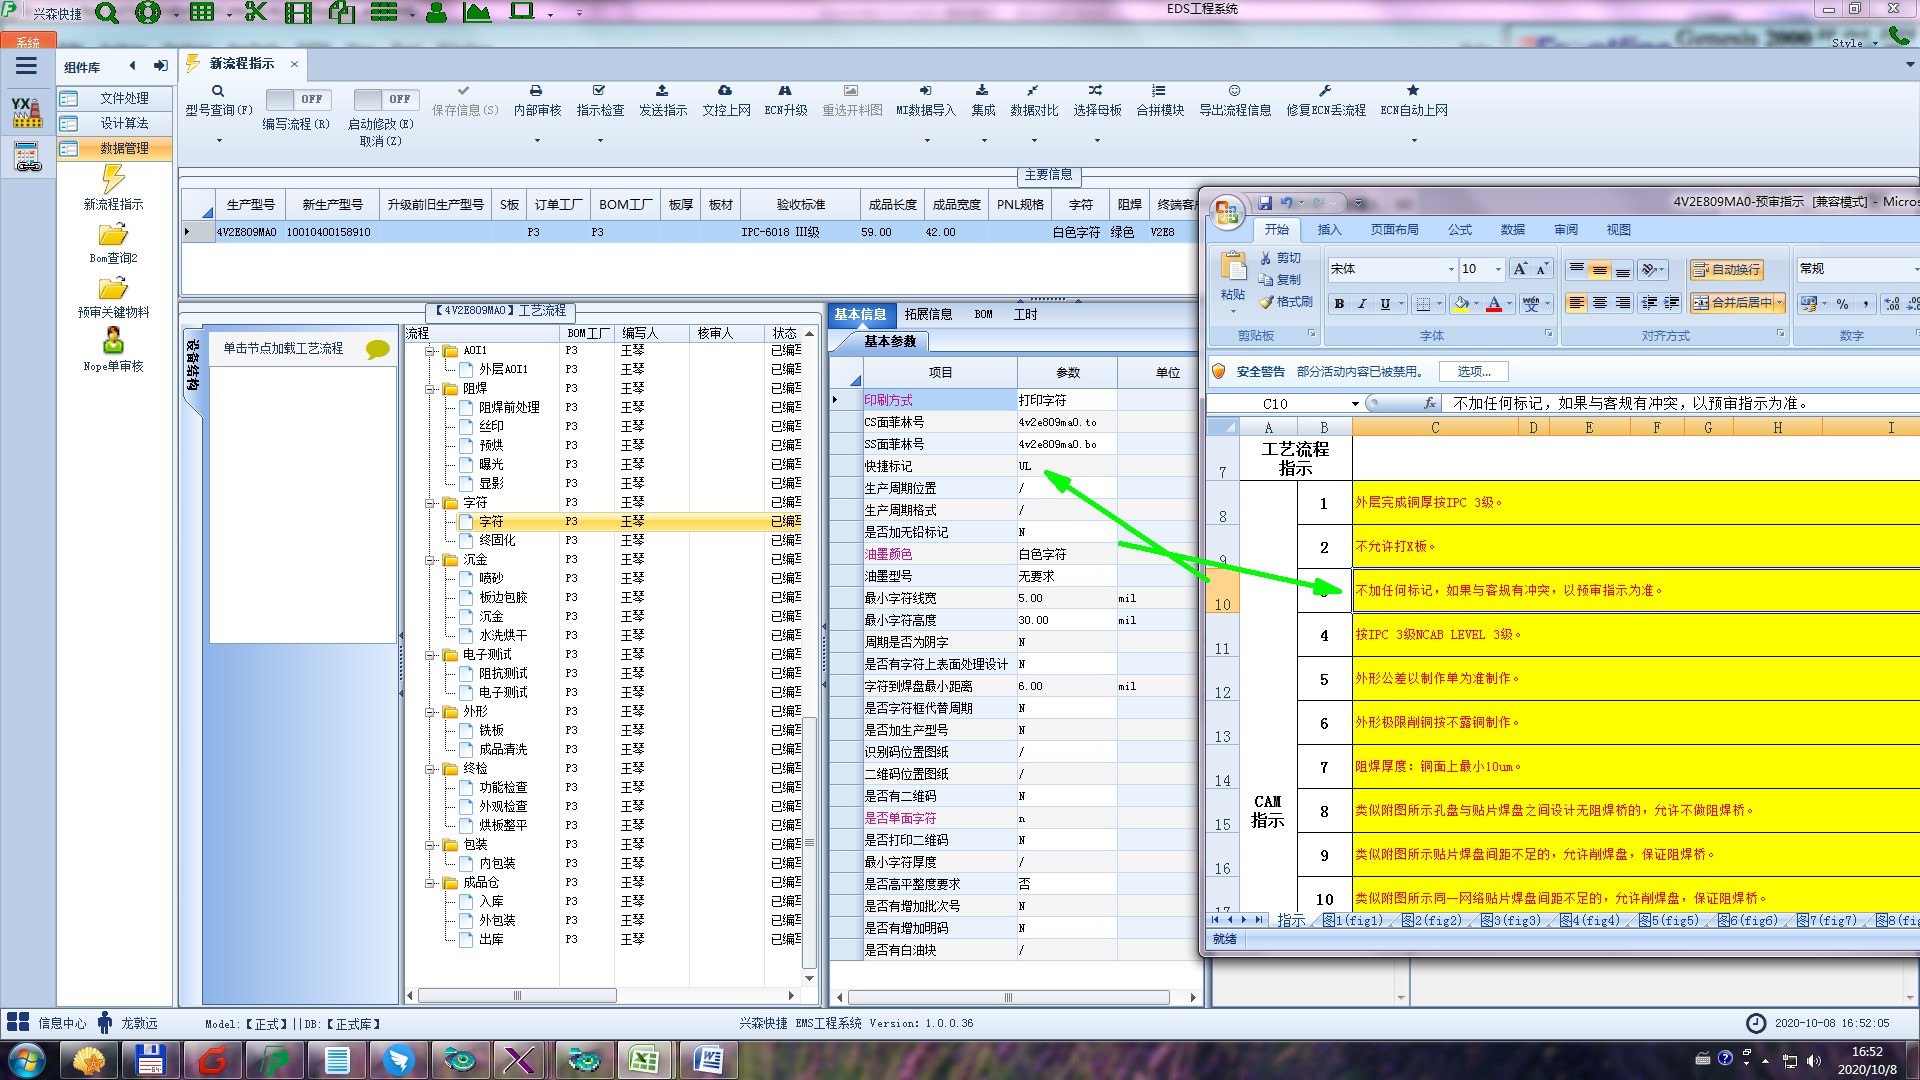This screenshot has height=1080, width=1920.
Task: Click the 选项... security warning button
Action: click(x=1473, y=372)
